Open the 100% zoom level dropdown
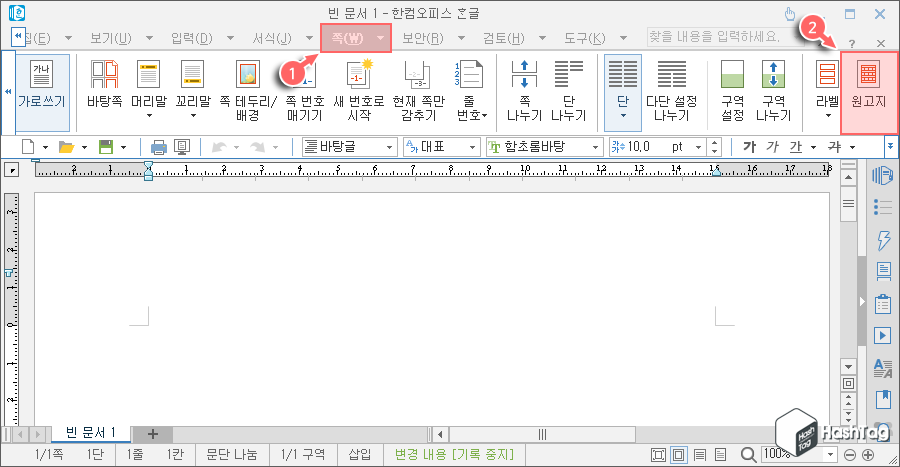Viewport: 900px width, 467px height. coord(830,455)
